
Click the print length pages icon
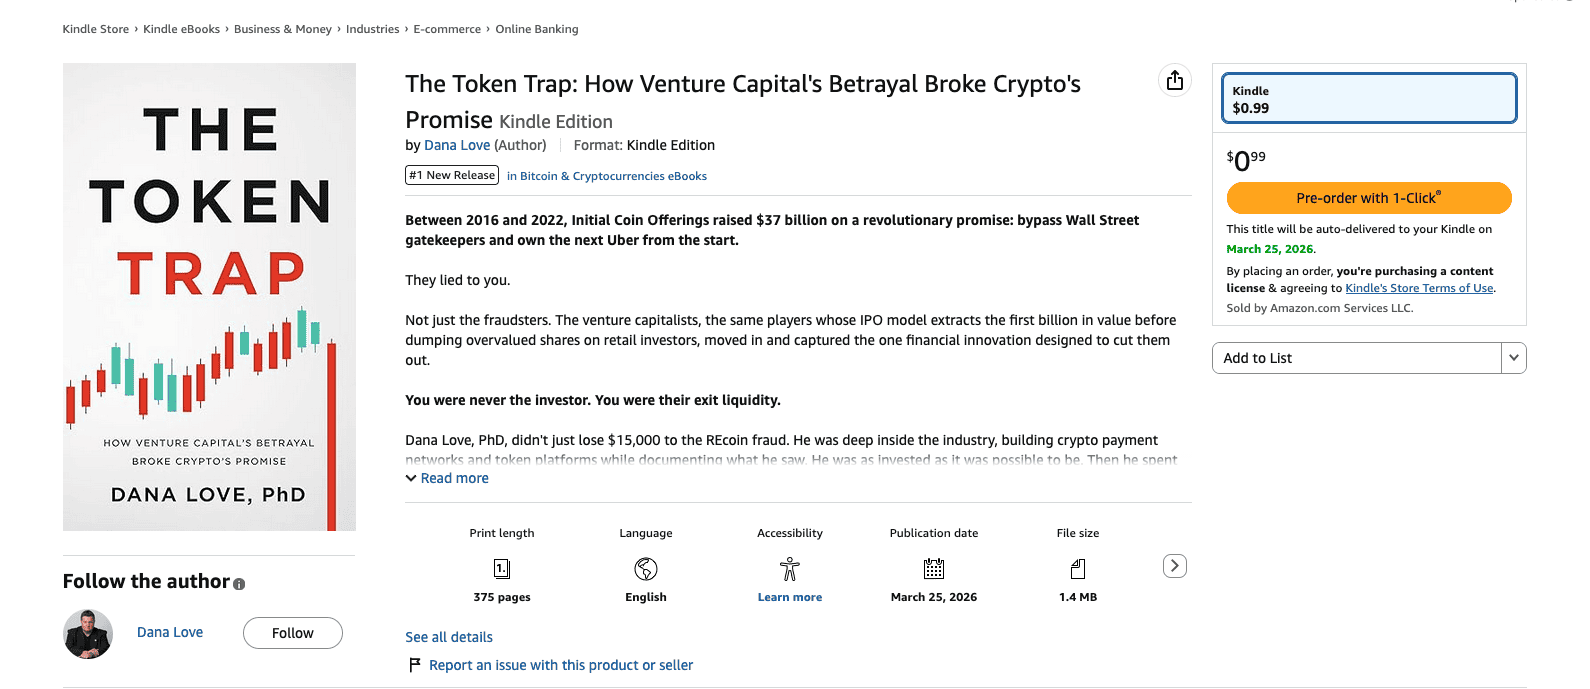coord(501,568)
